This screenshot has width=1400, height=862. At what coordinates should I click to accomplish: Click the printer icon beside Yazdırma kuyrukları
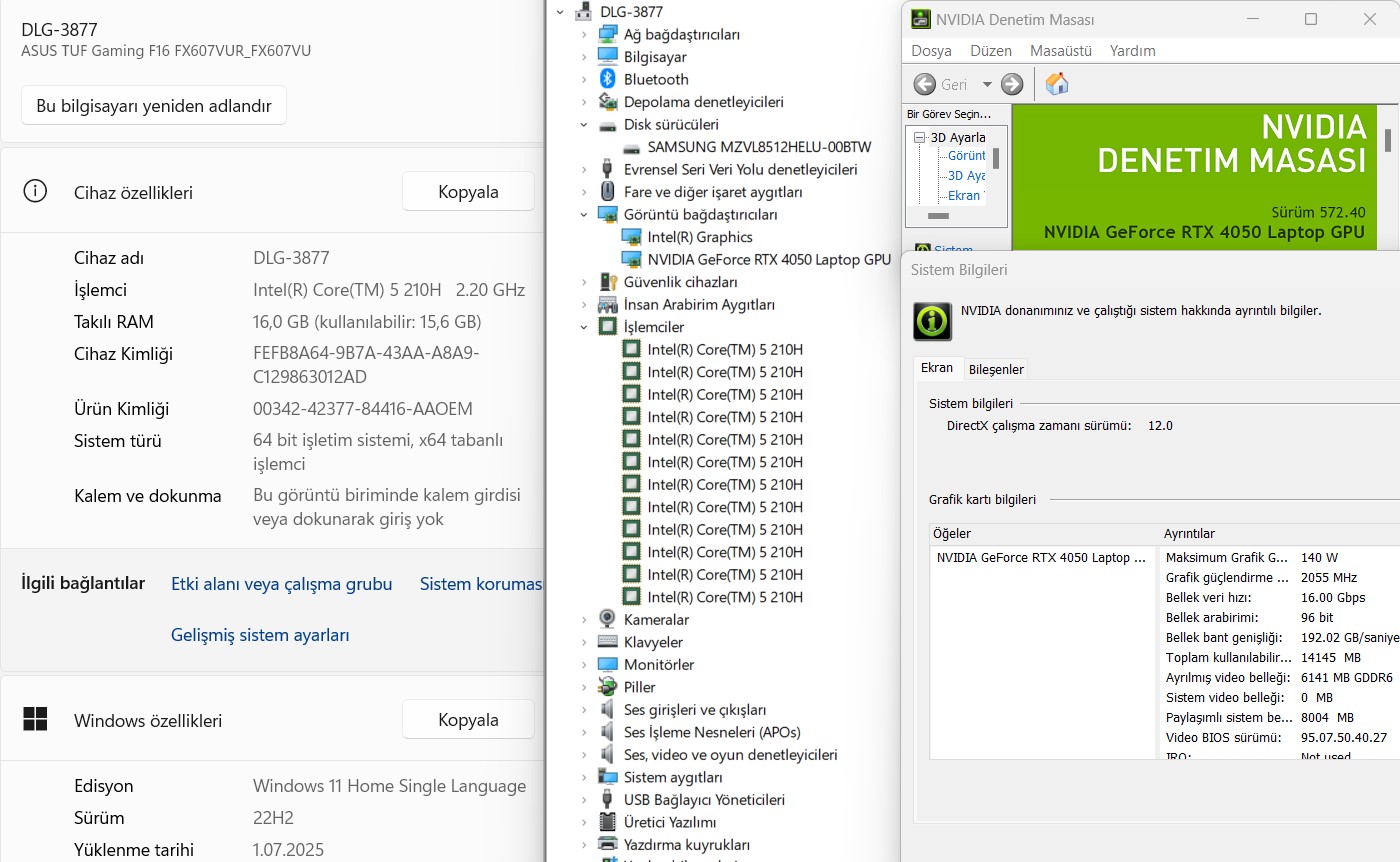(x=608, y=845)
